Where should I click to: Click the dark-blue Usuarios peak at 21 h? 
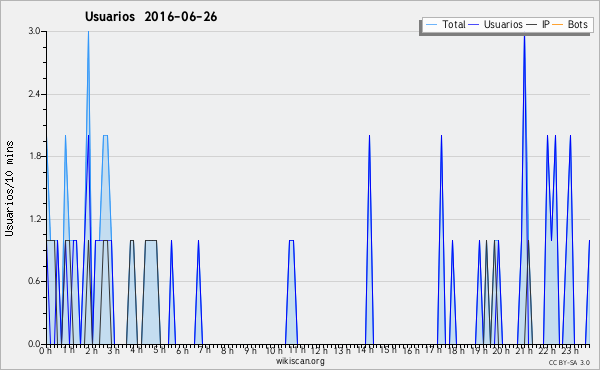coord(524,36)
